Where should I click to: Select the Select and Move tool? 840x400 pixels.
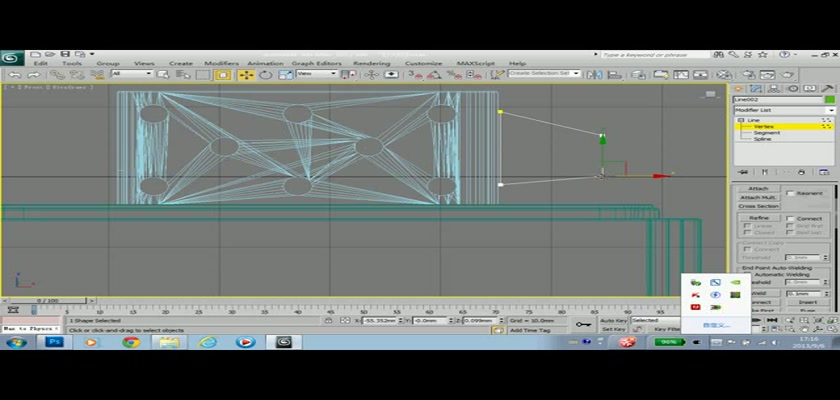(x=245, y=74)
